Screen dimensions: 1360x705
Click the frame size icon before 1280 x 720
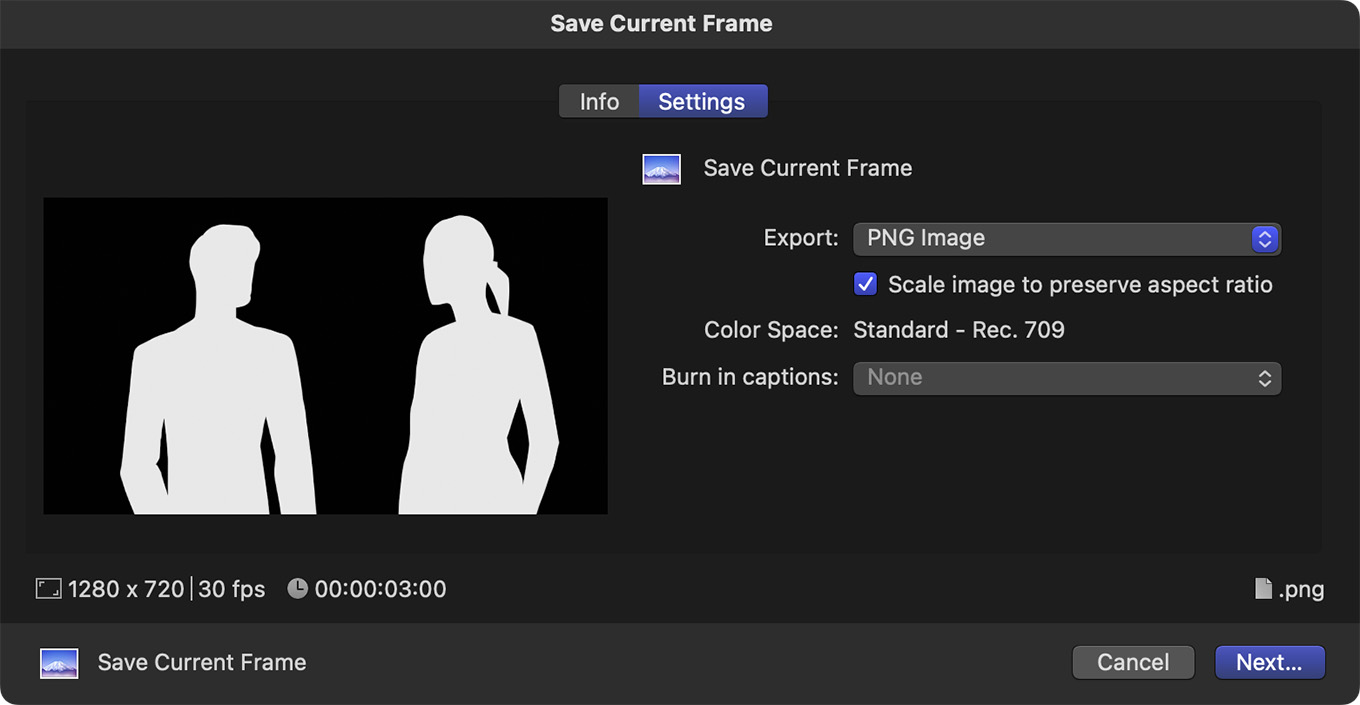click(x=48, y=589)
